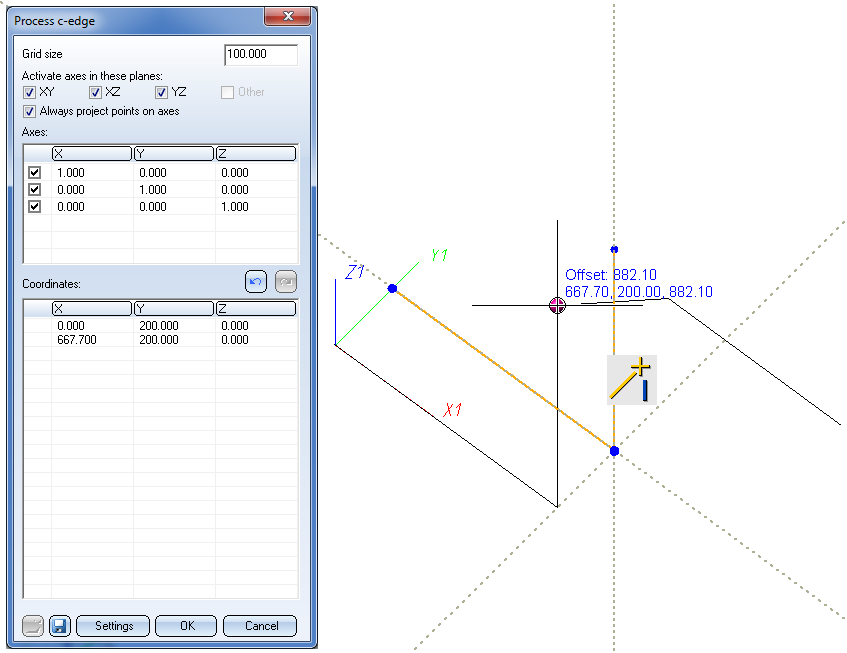Click the blue endpoint at bottom of orange line

[x=614, y=451]
